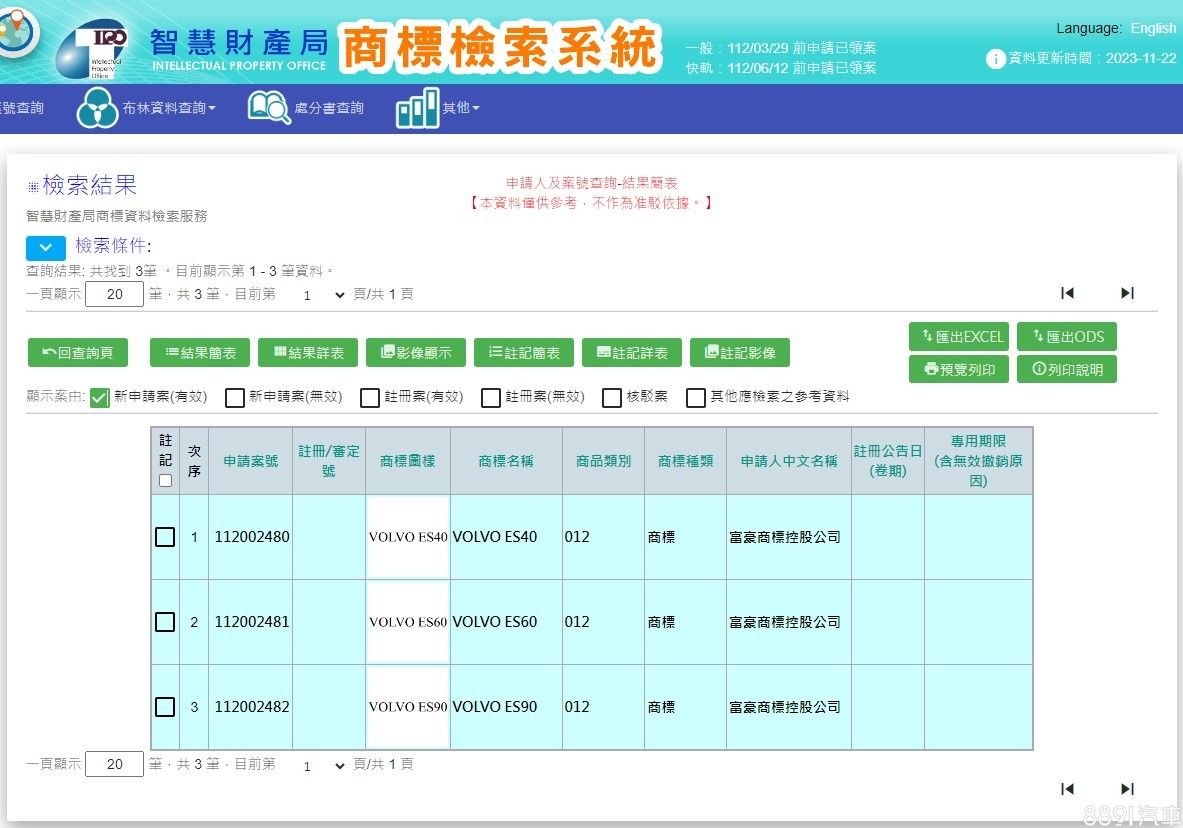Click application number 112002482

(x=252, y=706)
